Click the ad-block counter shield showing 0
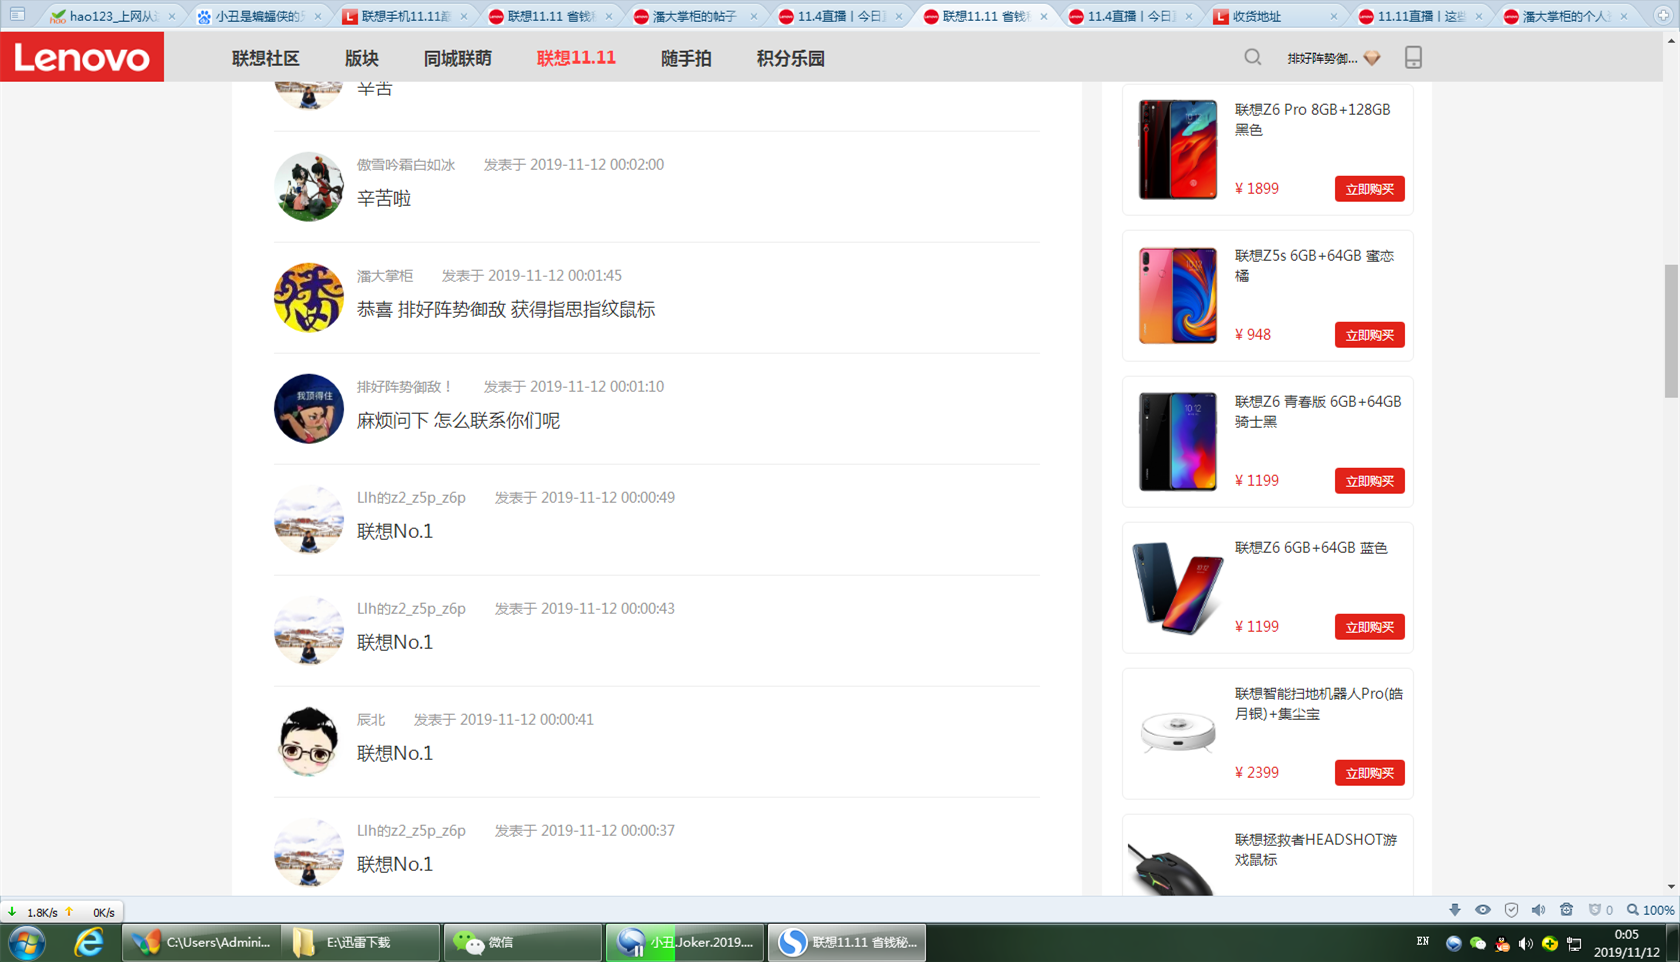 1600,910
